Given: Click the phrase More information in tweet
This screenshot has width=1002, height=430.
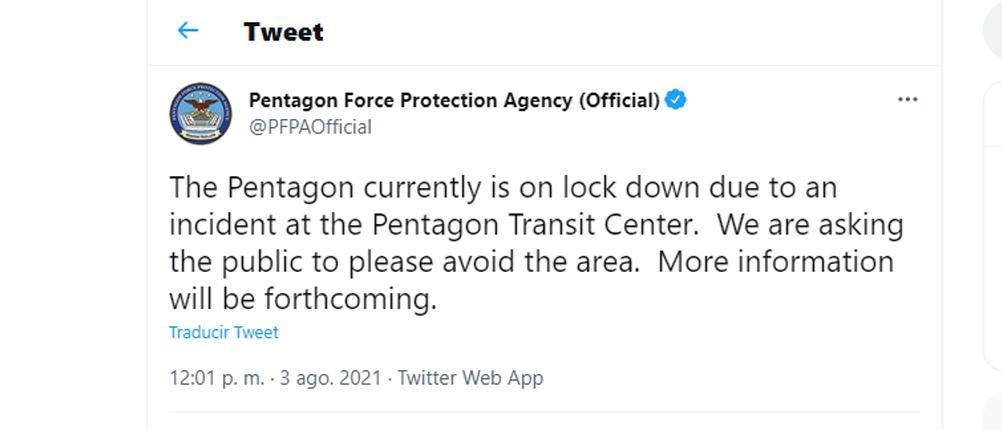Looking at the screenshot, I should (775, 262).
